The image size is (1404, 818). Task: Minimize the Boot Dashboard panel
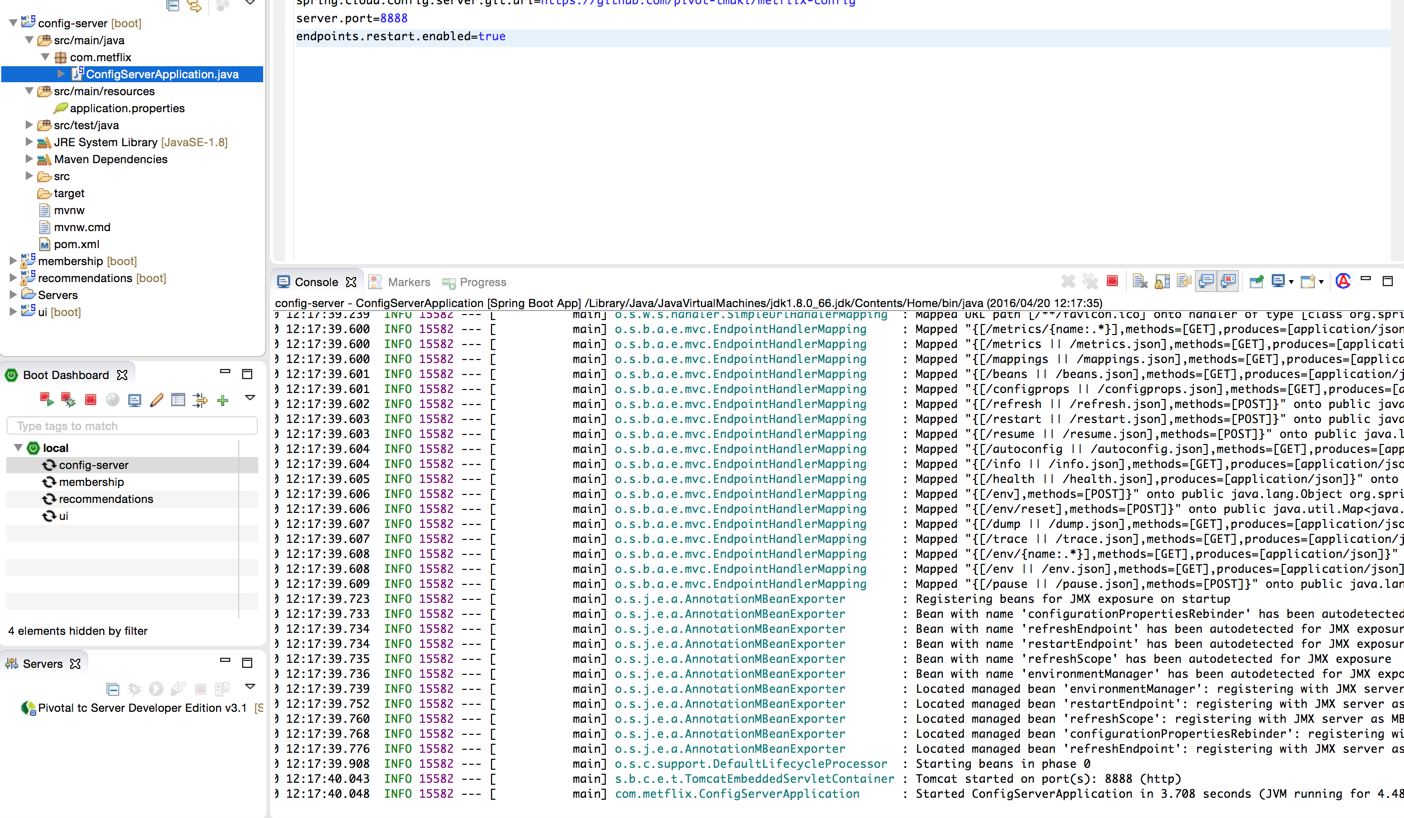pyautogui.click(x=225, y=373)
